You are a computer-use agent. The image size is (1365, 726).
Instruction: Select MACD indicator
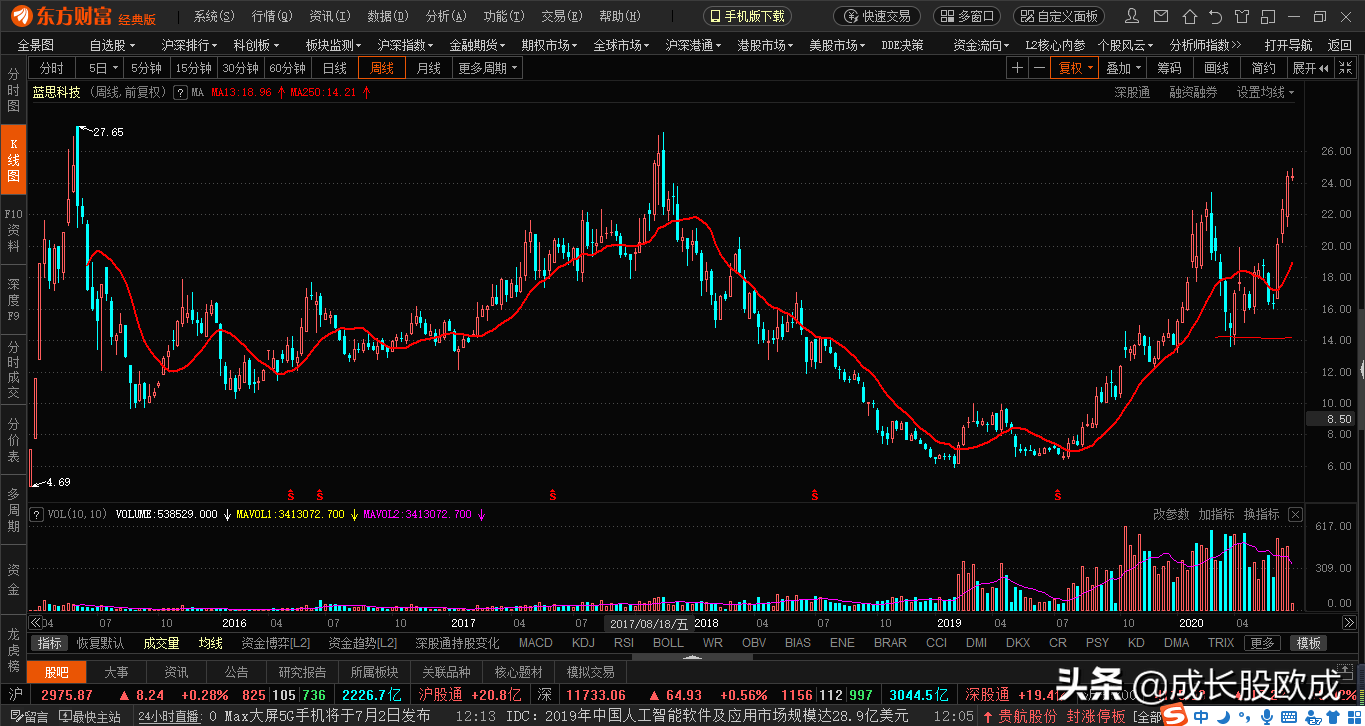pyautogui.click(x=535, y=643)
